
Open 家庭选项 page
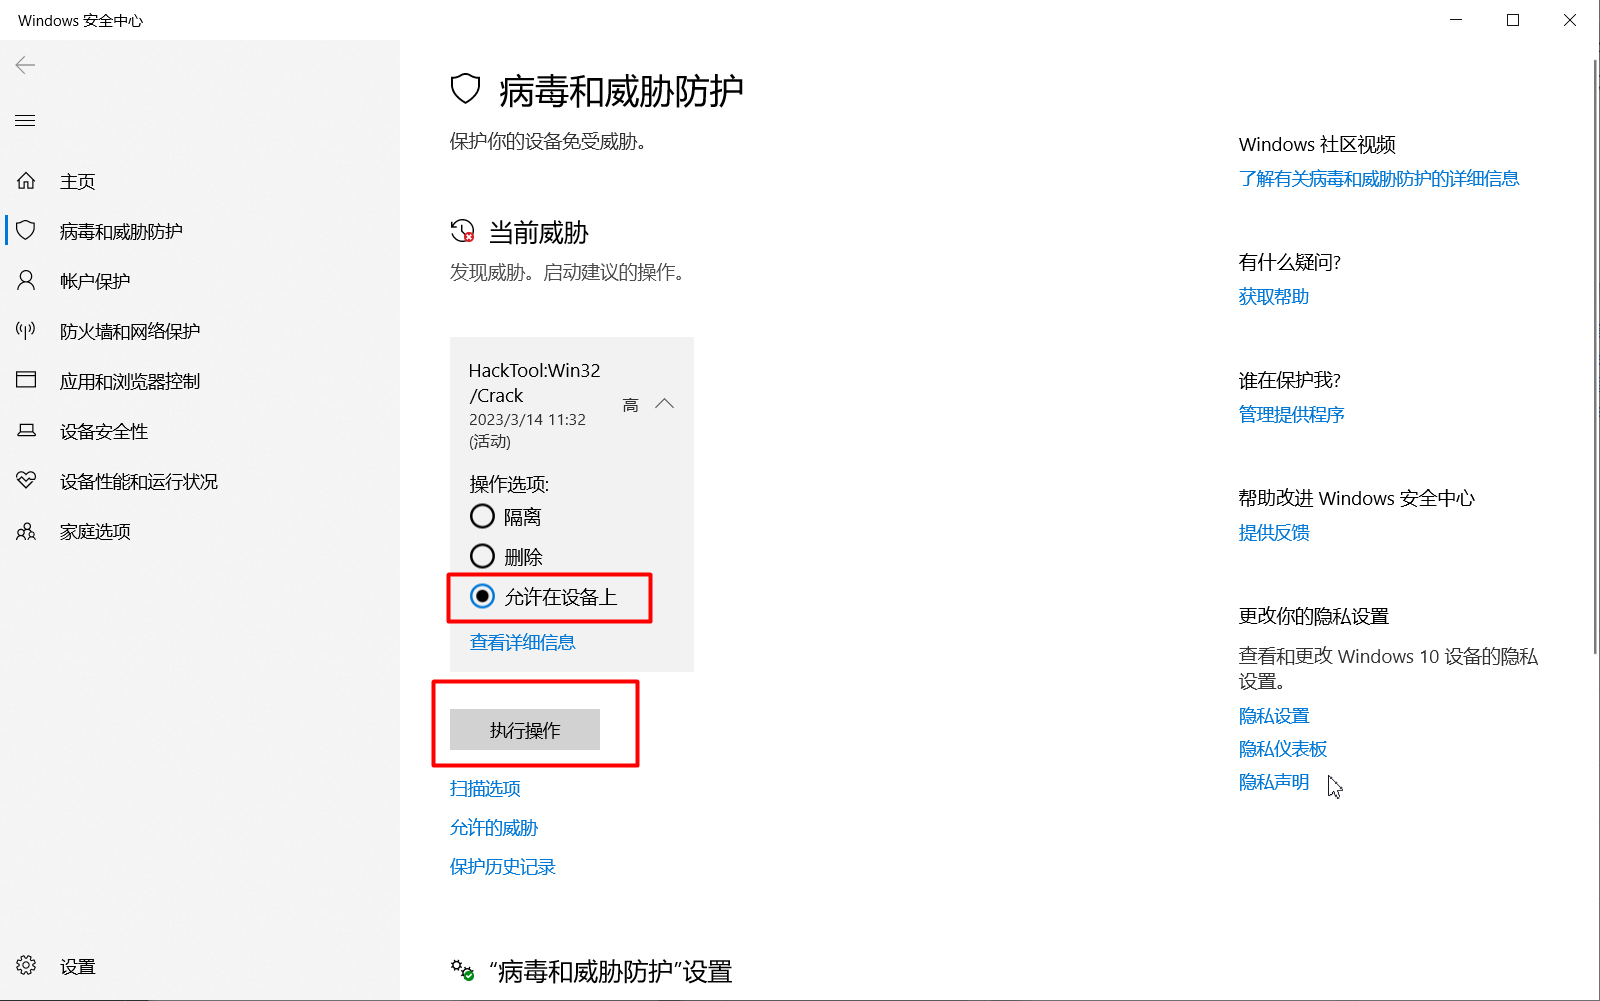200,531
